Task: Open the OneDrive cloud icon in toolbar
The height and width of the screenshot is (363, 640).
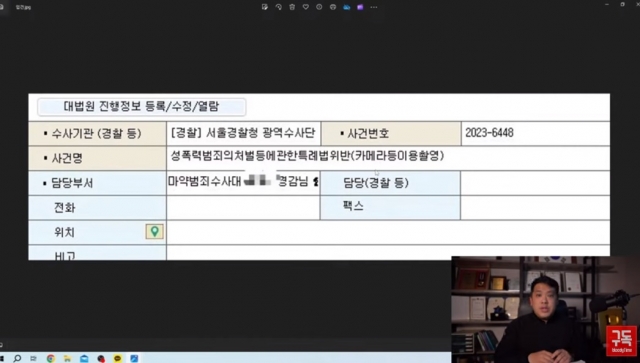Action: (347, 7)
